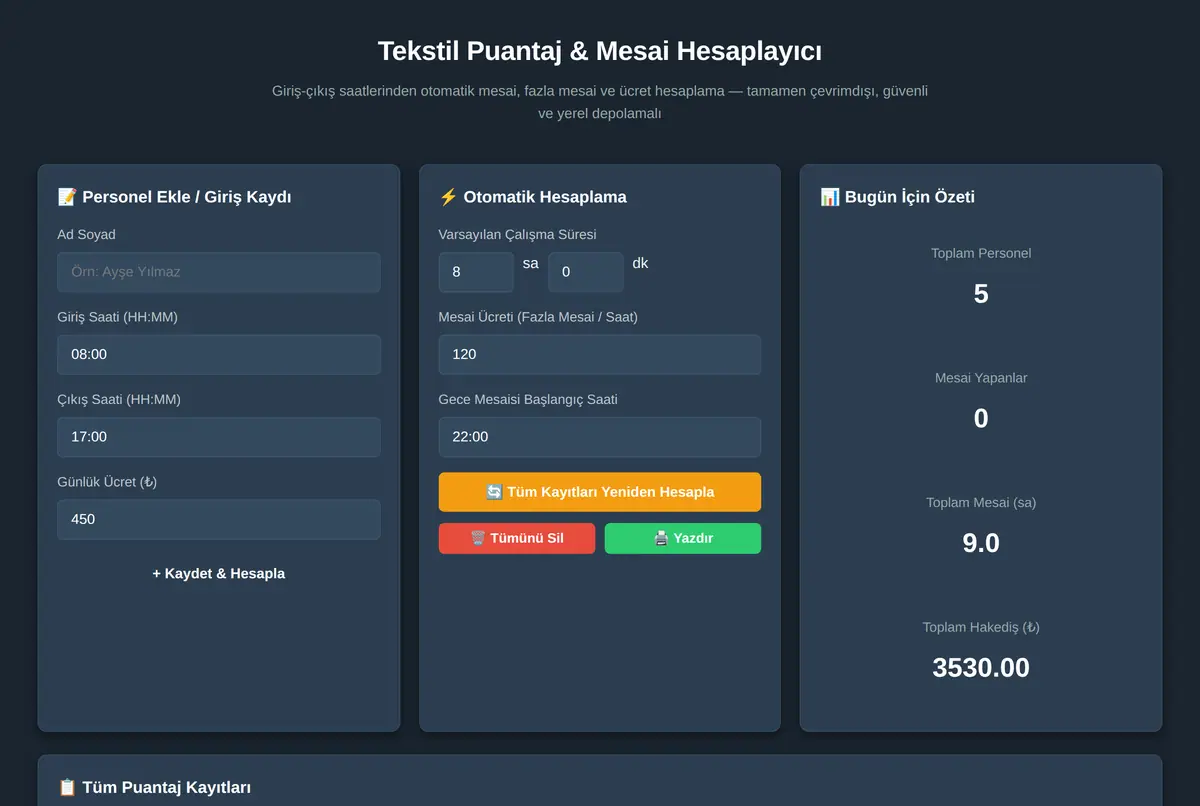This screenshot has width=1200, height=806.
Task: Select the Çıkış Saati field showing 17:00
Action: point(219,437)
